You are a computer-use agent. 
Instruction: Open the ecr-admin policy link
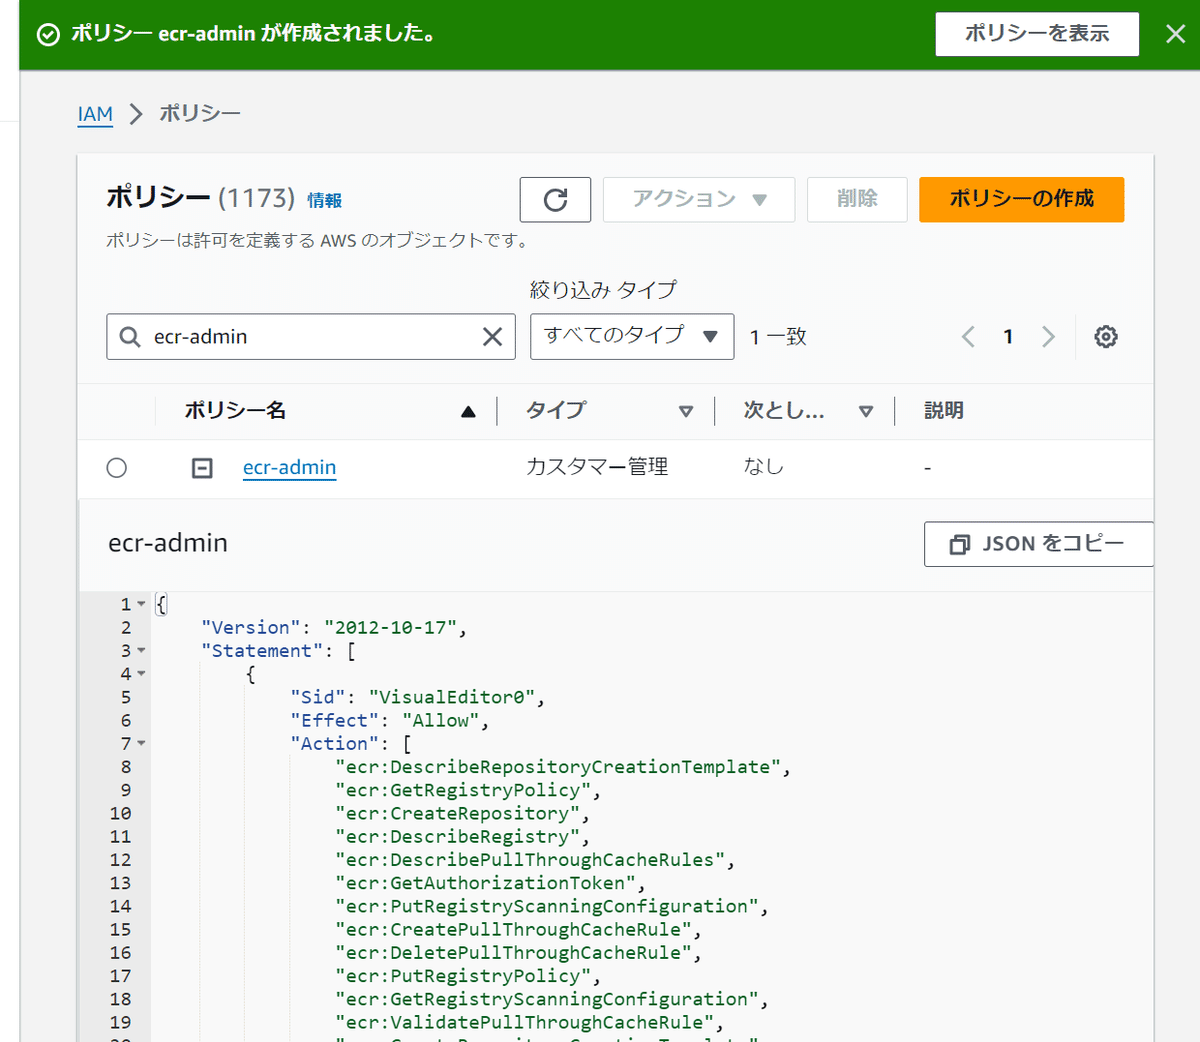(289, 468)
